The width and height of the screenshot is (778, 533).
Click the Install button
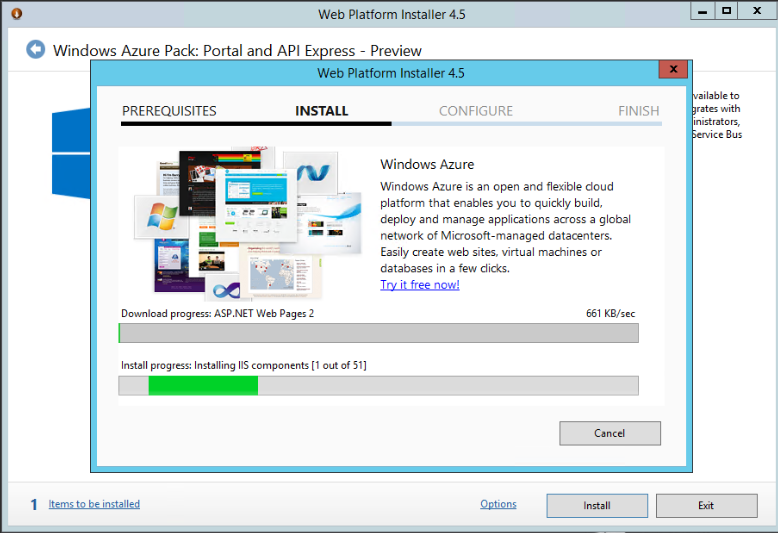[597, 506]
